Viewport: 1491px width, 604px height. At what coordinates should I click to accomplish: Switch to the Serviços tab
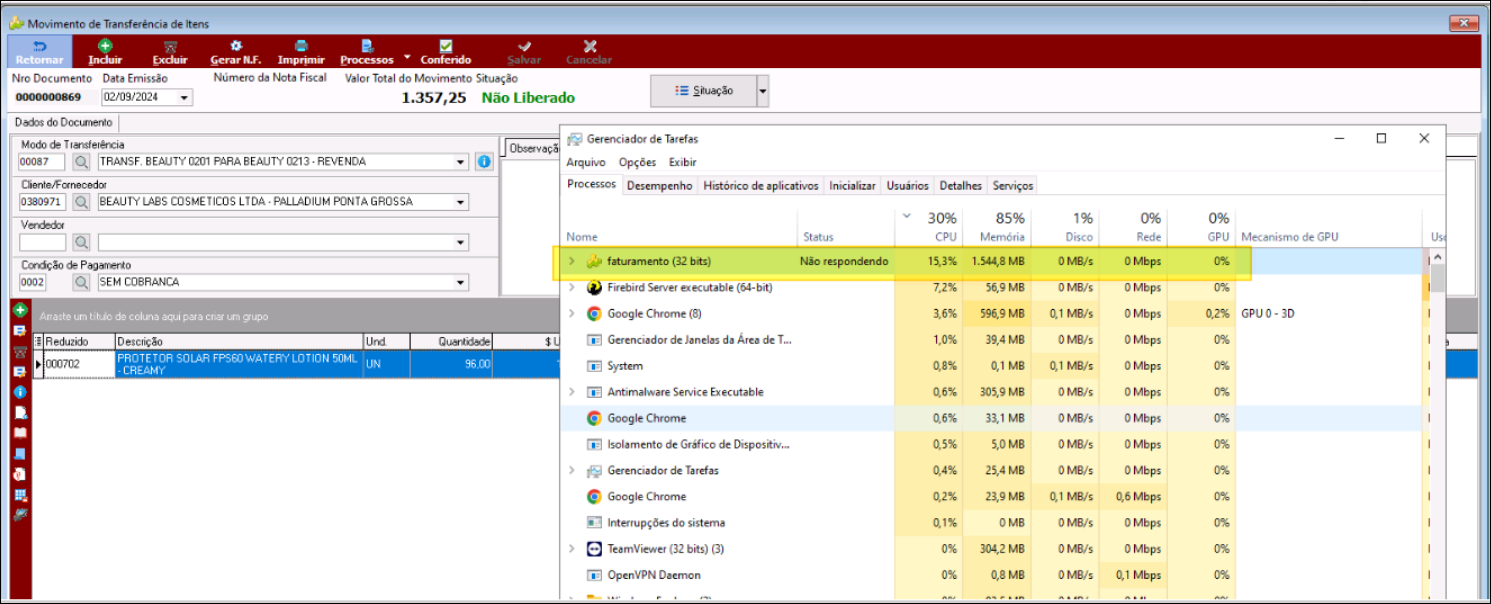point(1013,186)
